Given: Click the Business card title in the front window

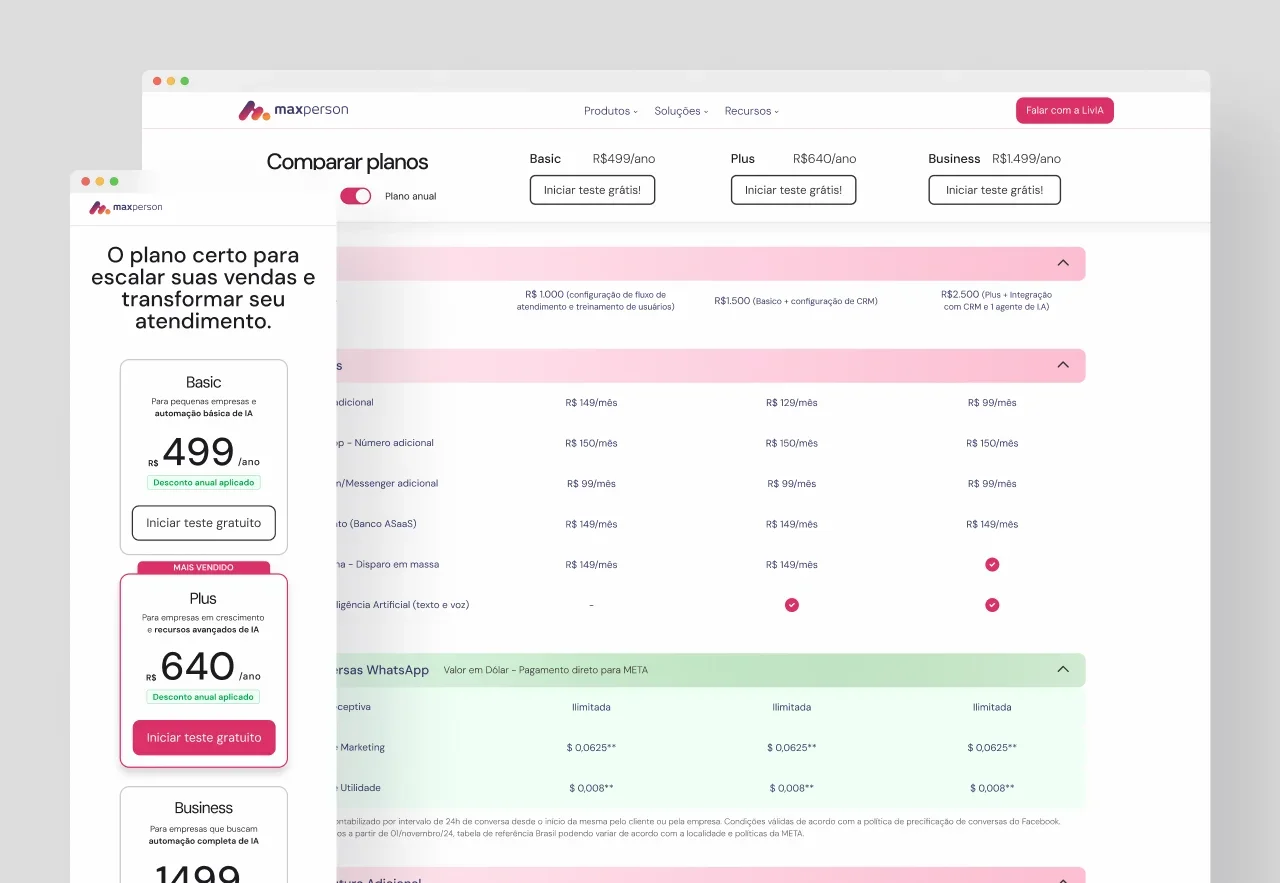Looking at the screenshot, I should point(204,808).
